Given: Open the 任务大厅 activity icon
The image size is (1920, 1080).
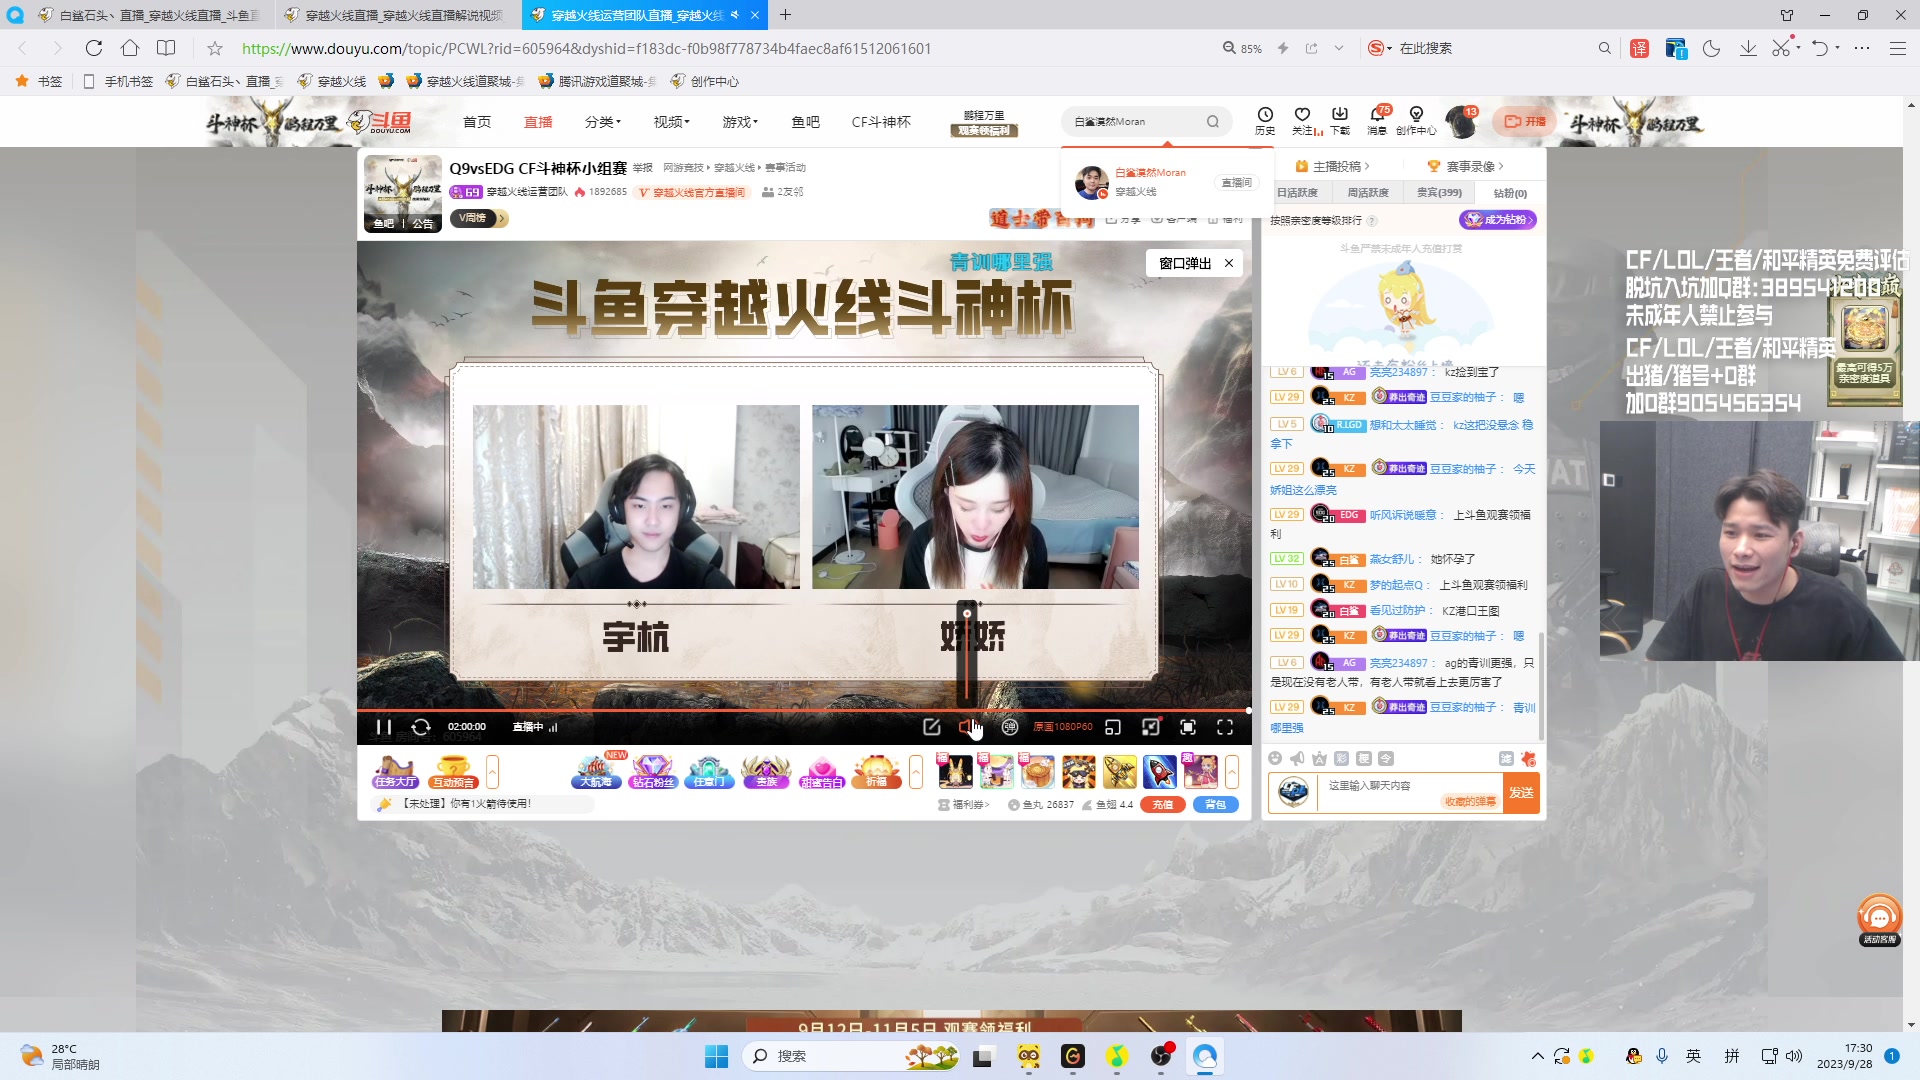Looking at the screenshot, I should tap(398, 772).
